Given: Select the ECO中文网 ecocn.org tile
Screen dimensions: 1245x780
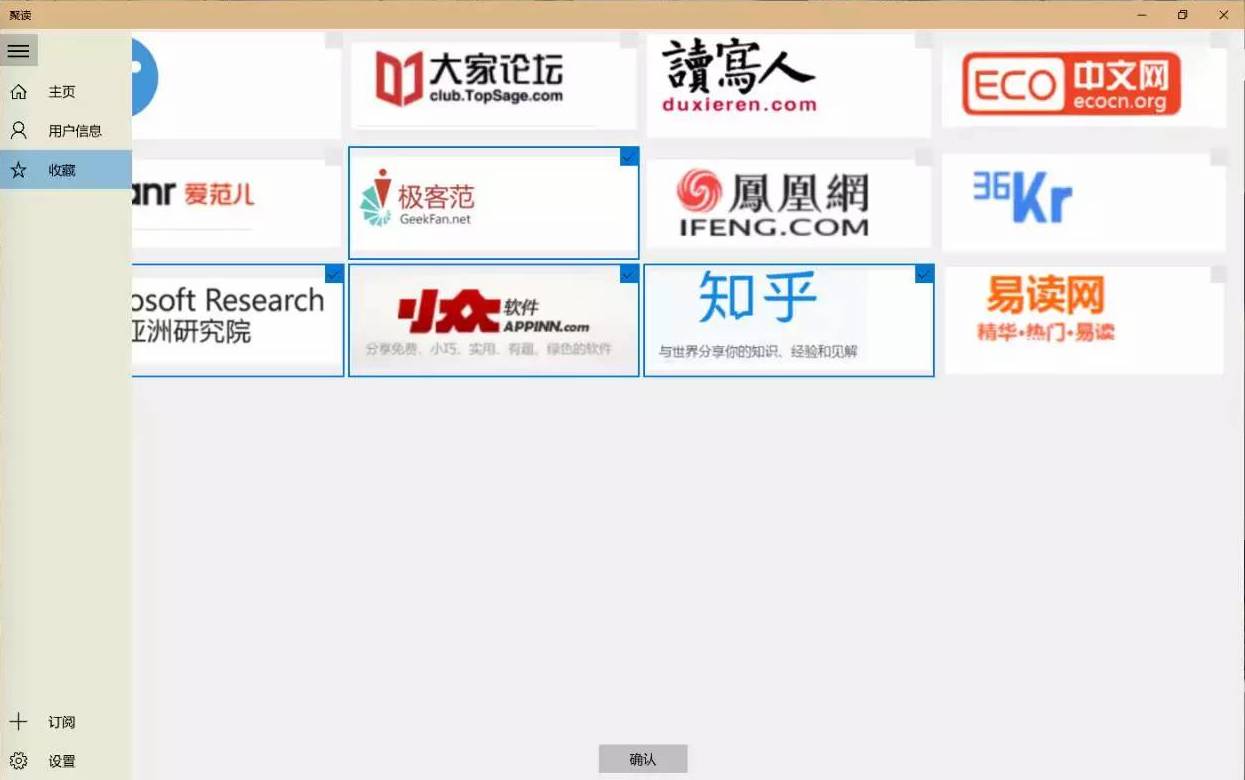Looking at the screenshot, I should coord(1084,84).
